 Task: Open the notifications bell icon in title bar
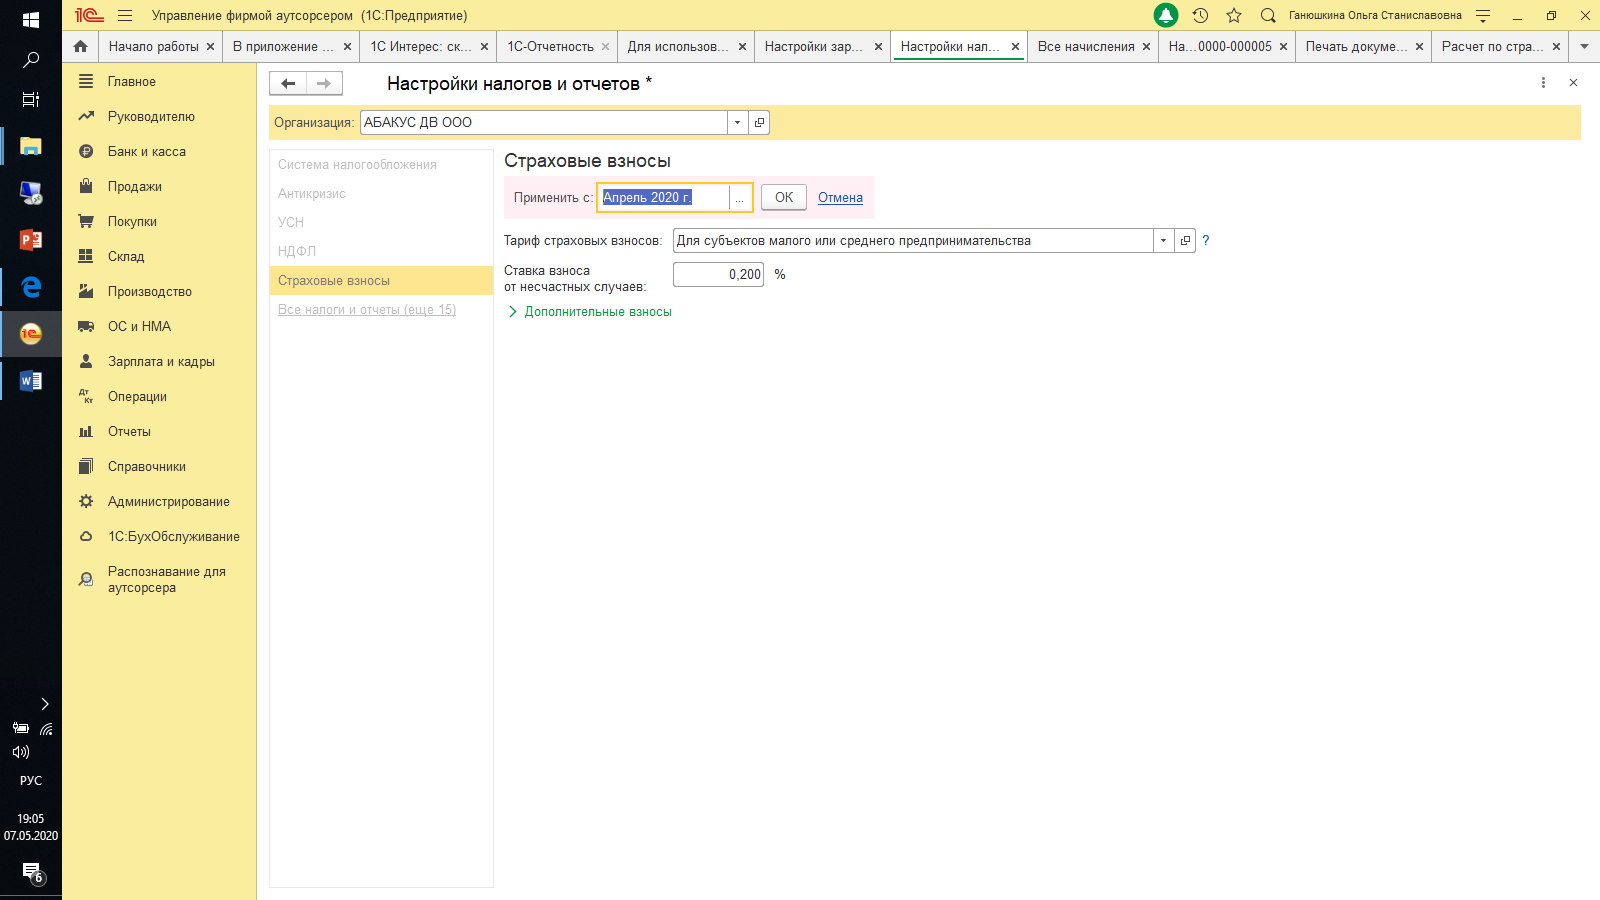tap(1165, 15)
